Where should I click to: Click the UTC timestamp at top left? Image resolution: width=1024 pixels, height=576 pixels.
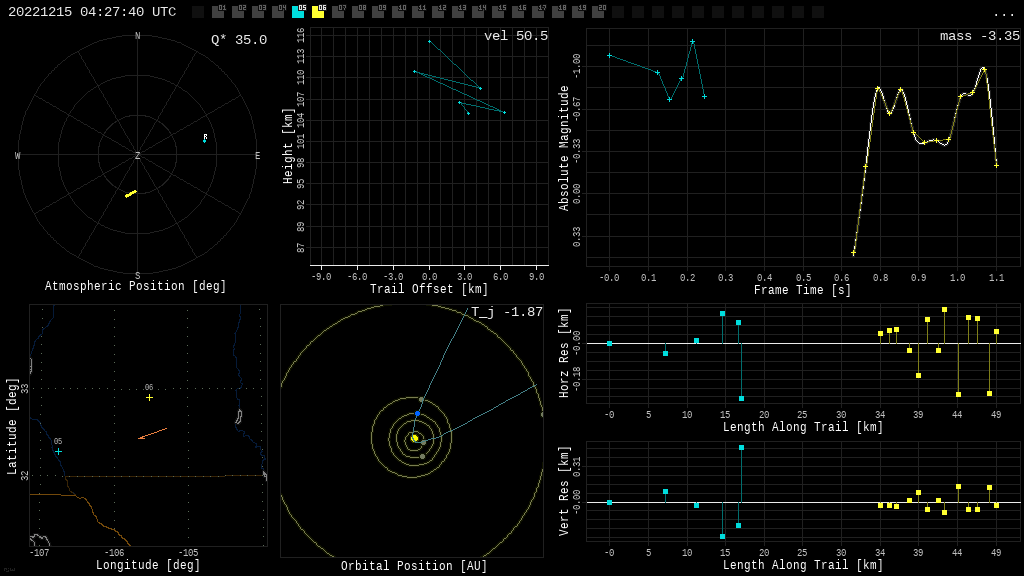[92, 12]
